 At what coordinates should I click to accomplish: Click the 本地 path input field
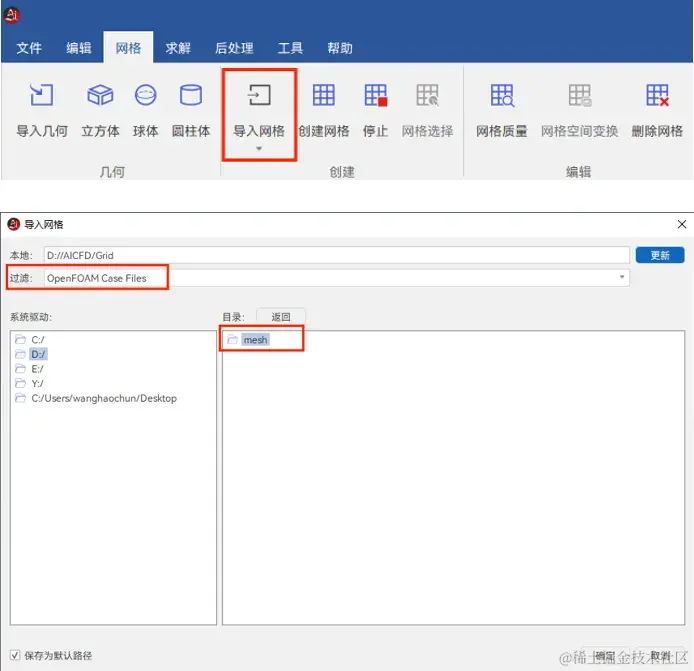click(336, 255)
